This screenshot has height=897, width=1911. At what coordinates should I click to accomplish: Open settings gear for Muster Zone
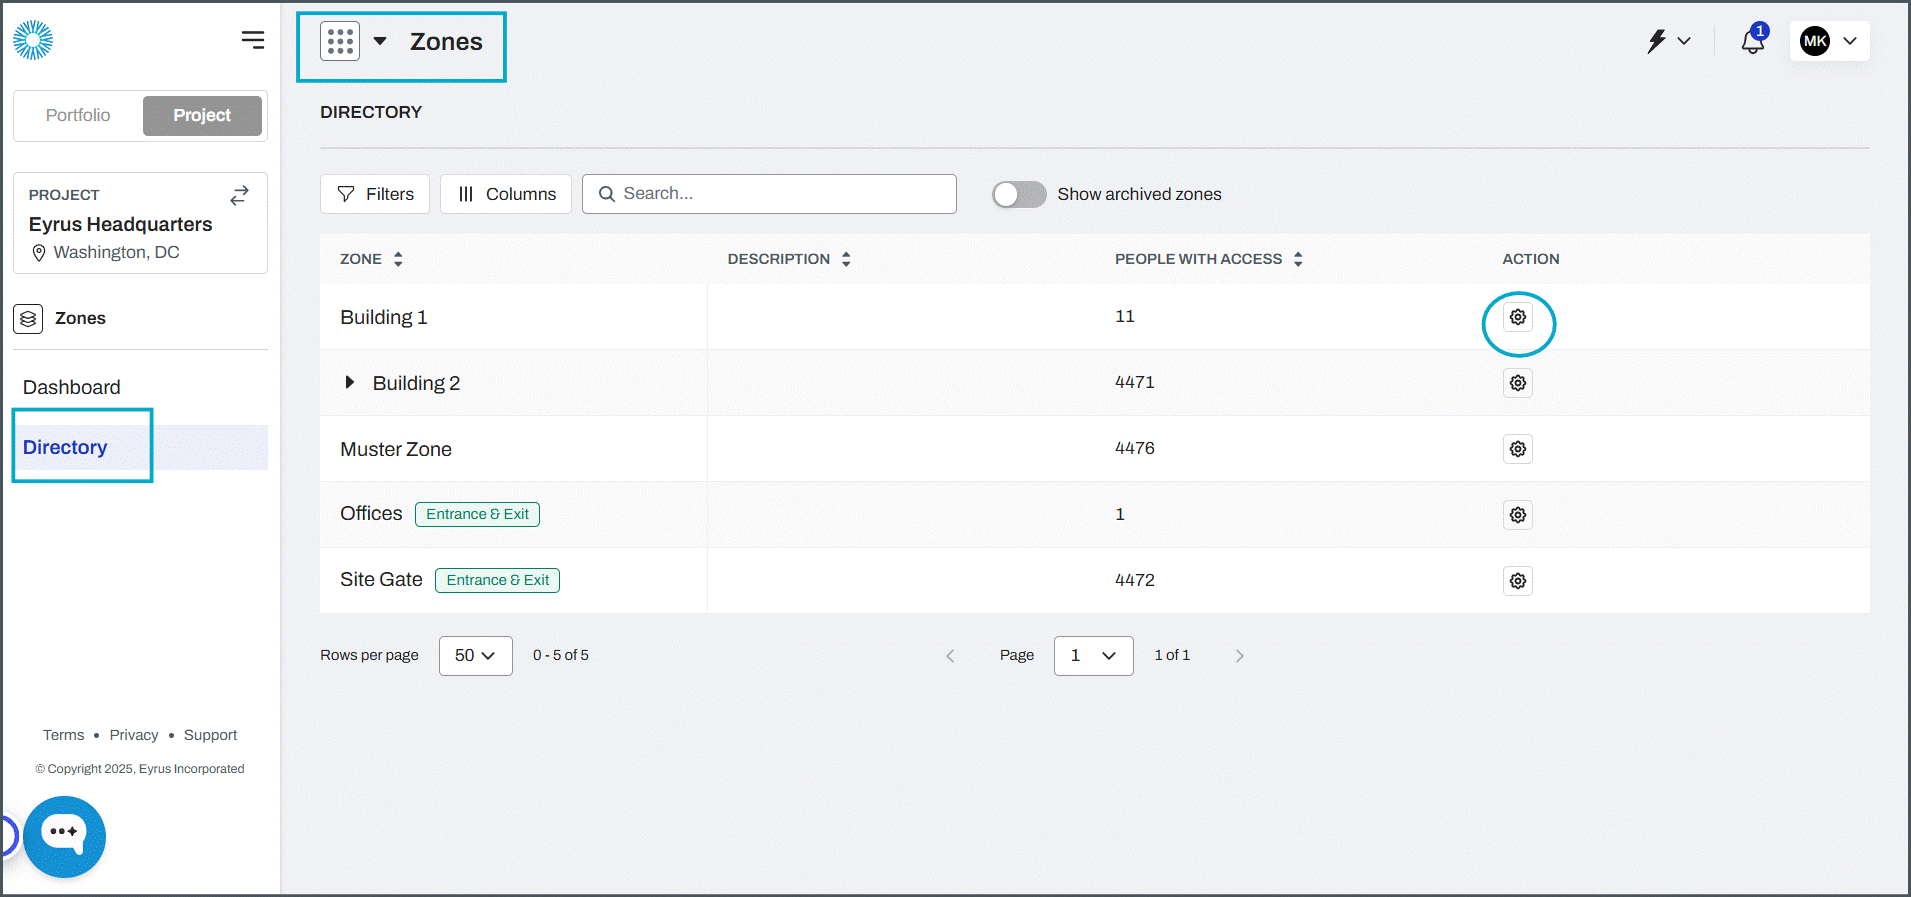pyautogui.click(x=1518, y=449)
